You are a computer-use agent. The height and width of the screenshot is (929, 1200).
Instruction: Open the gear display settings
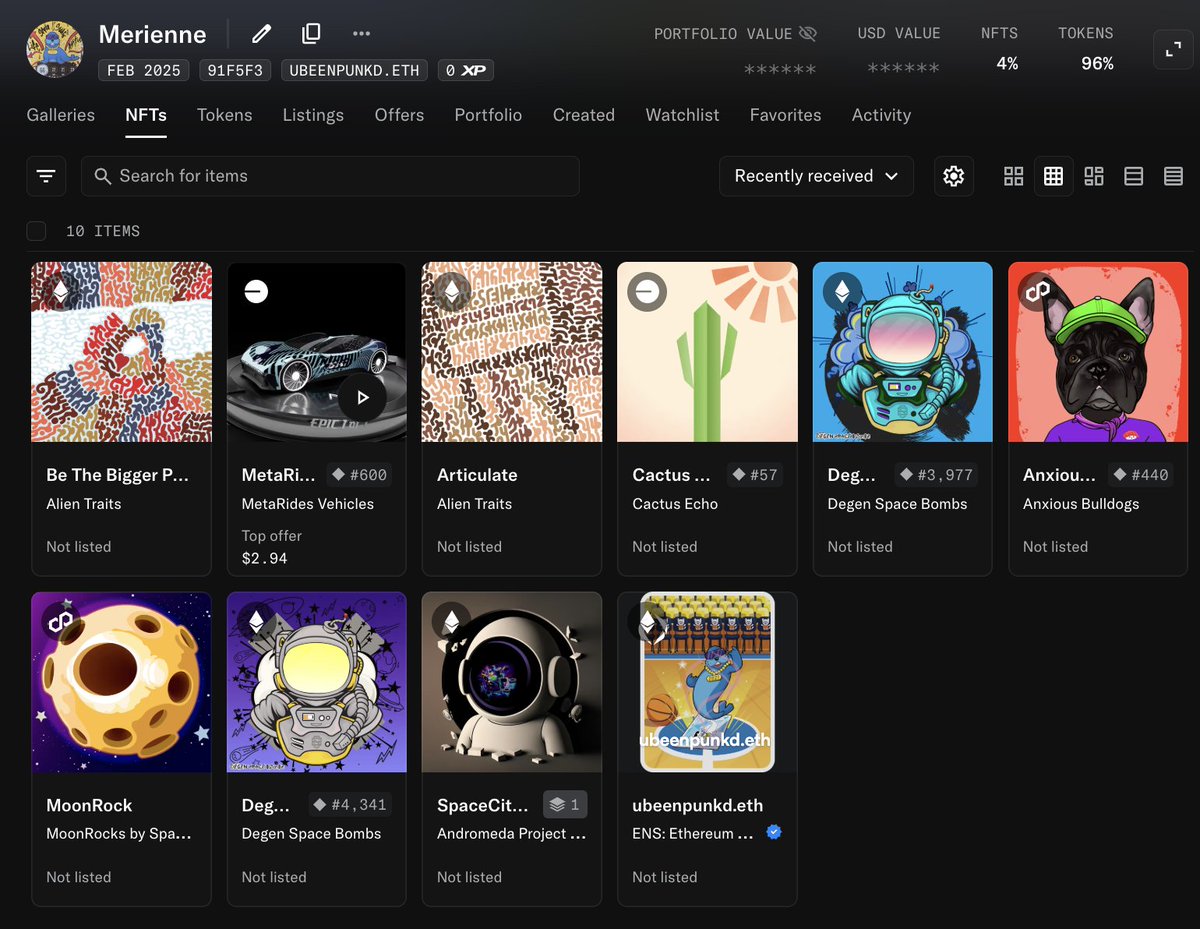point(953,176)
